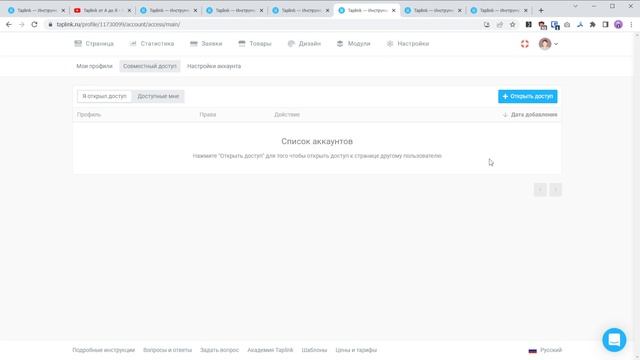The image size is (640, 360).
Task: Close the YouTube browser tab
Action: coord(129,10)
